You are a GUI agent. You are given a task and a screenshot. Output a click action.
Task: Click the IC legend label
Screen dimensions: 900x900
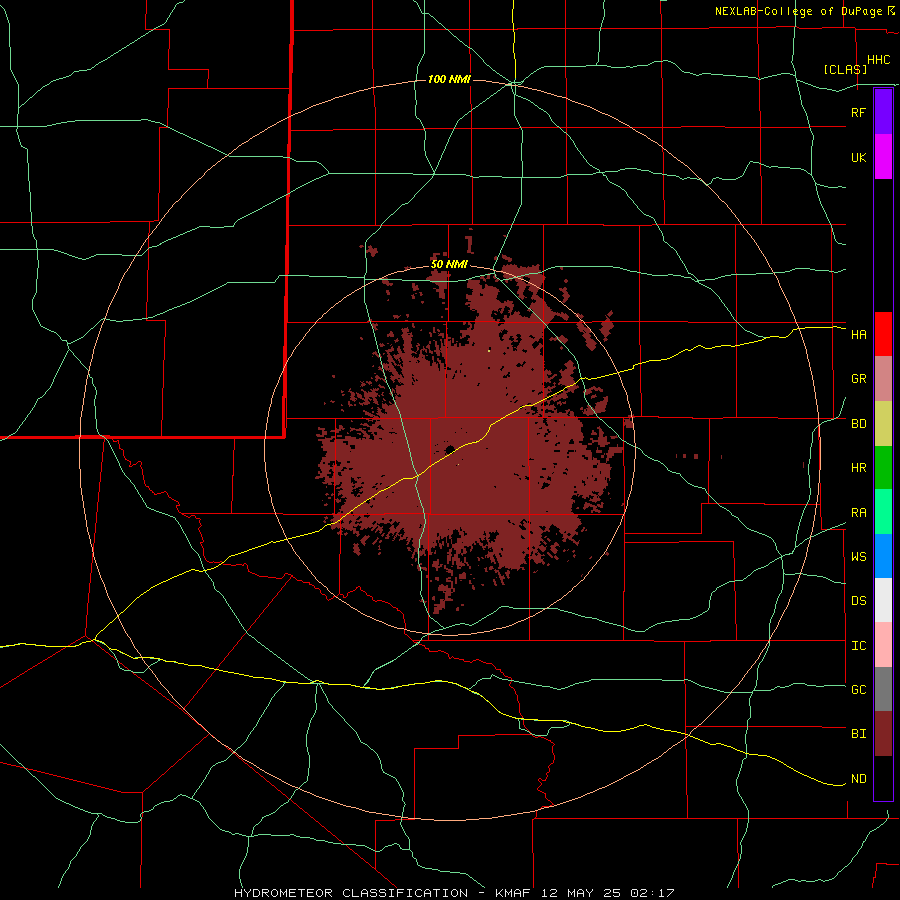858,646
